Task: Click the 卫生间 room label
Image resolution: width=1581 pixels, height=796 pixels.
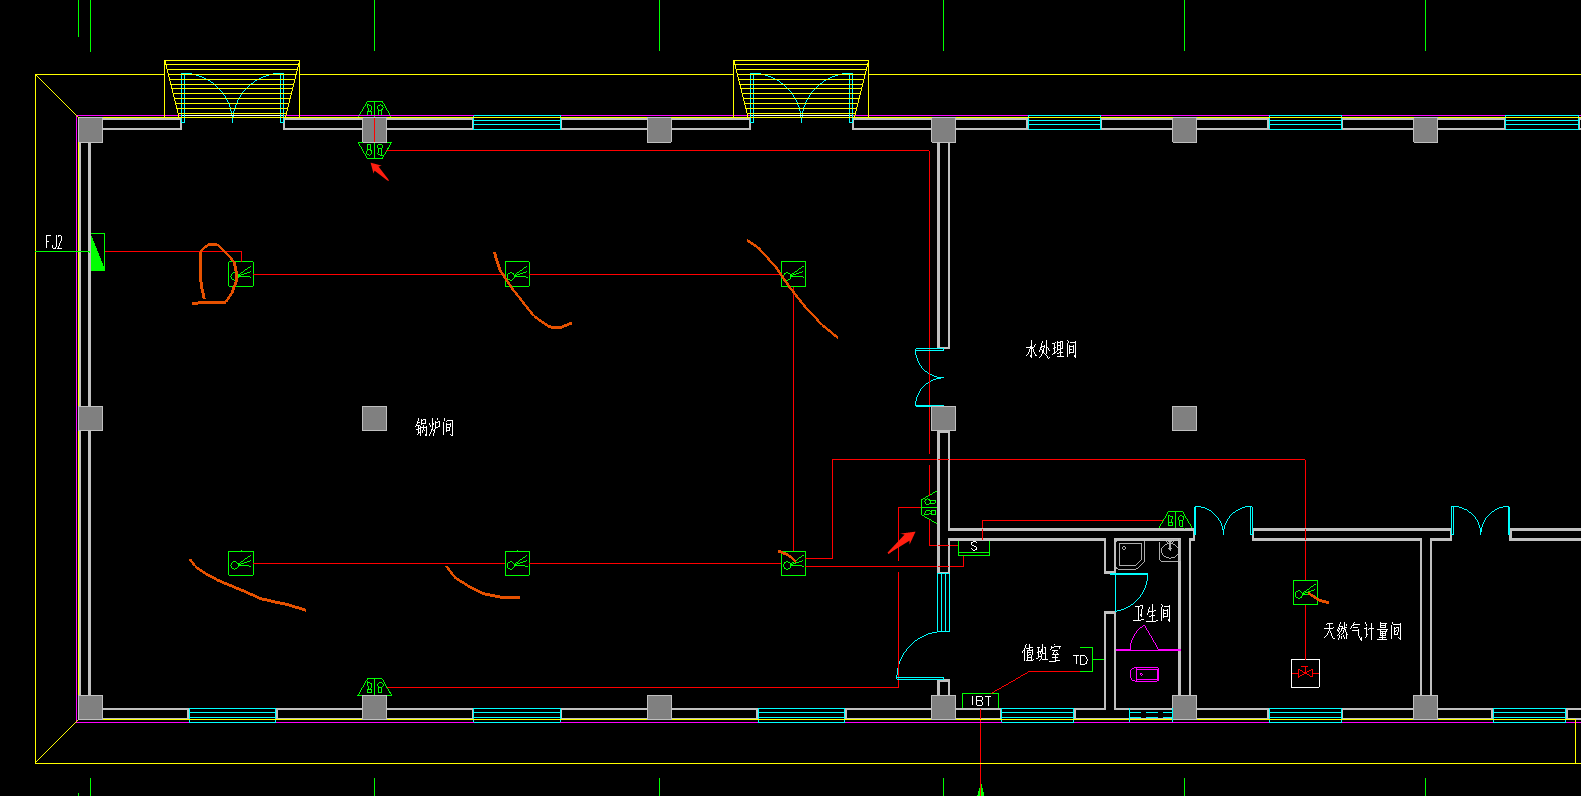Action: coord(1152,613)
